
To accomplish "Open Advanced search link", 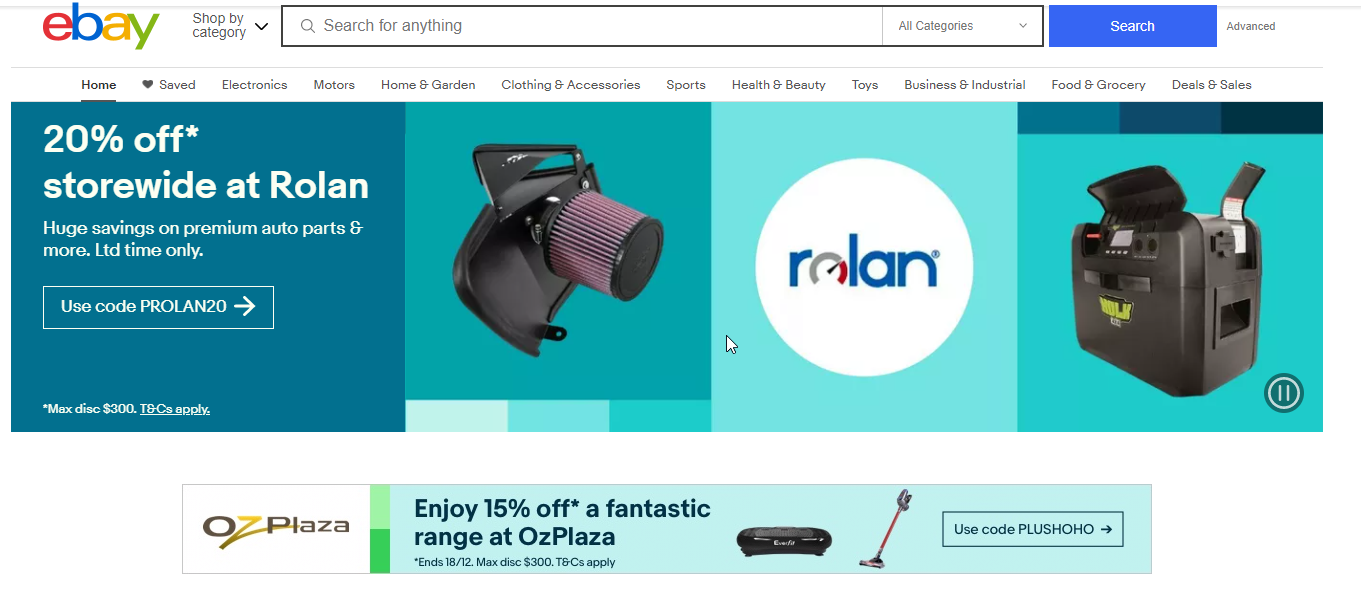I will [x=1251, y=27].
